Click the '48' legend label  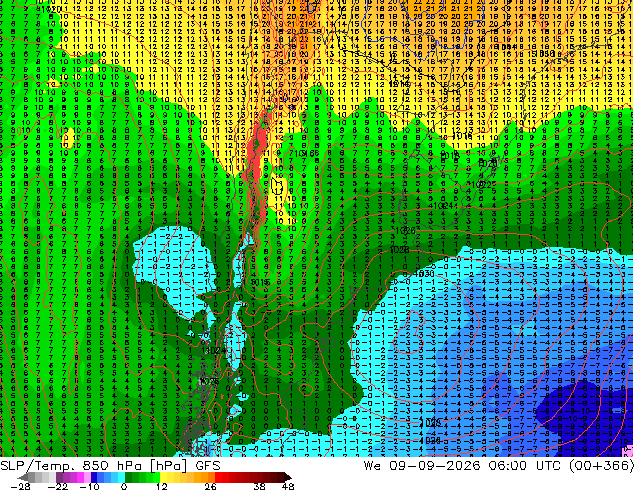coord(288,486)
